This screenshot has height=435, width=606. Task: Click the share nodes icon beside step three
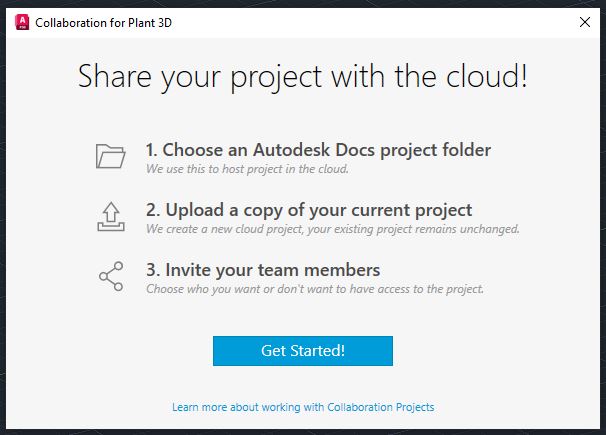point(110,276)
